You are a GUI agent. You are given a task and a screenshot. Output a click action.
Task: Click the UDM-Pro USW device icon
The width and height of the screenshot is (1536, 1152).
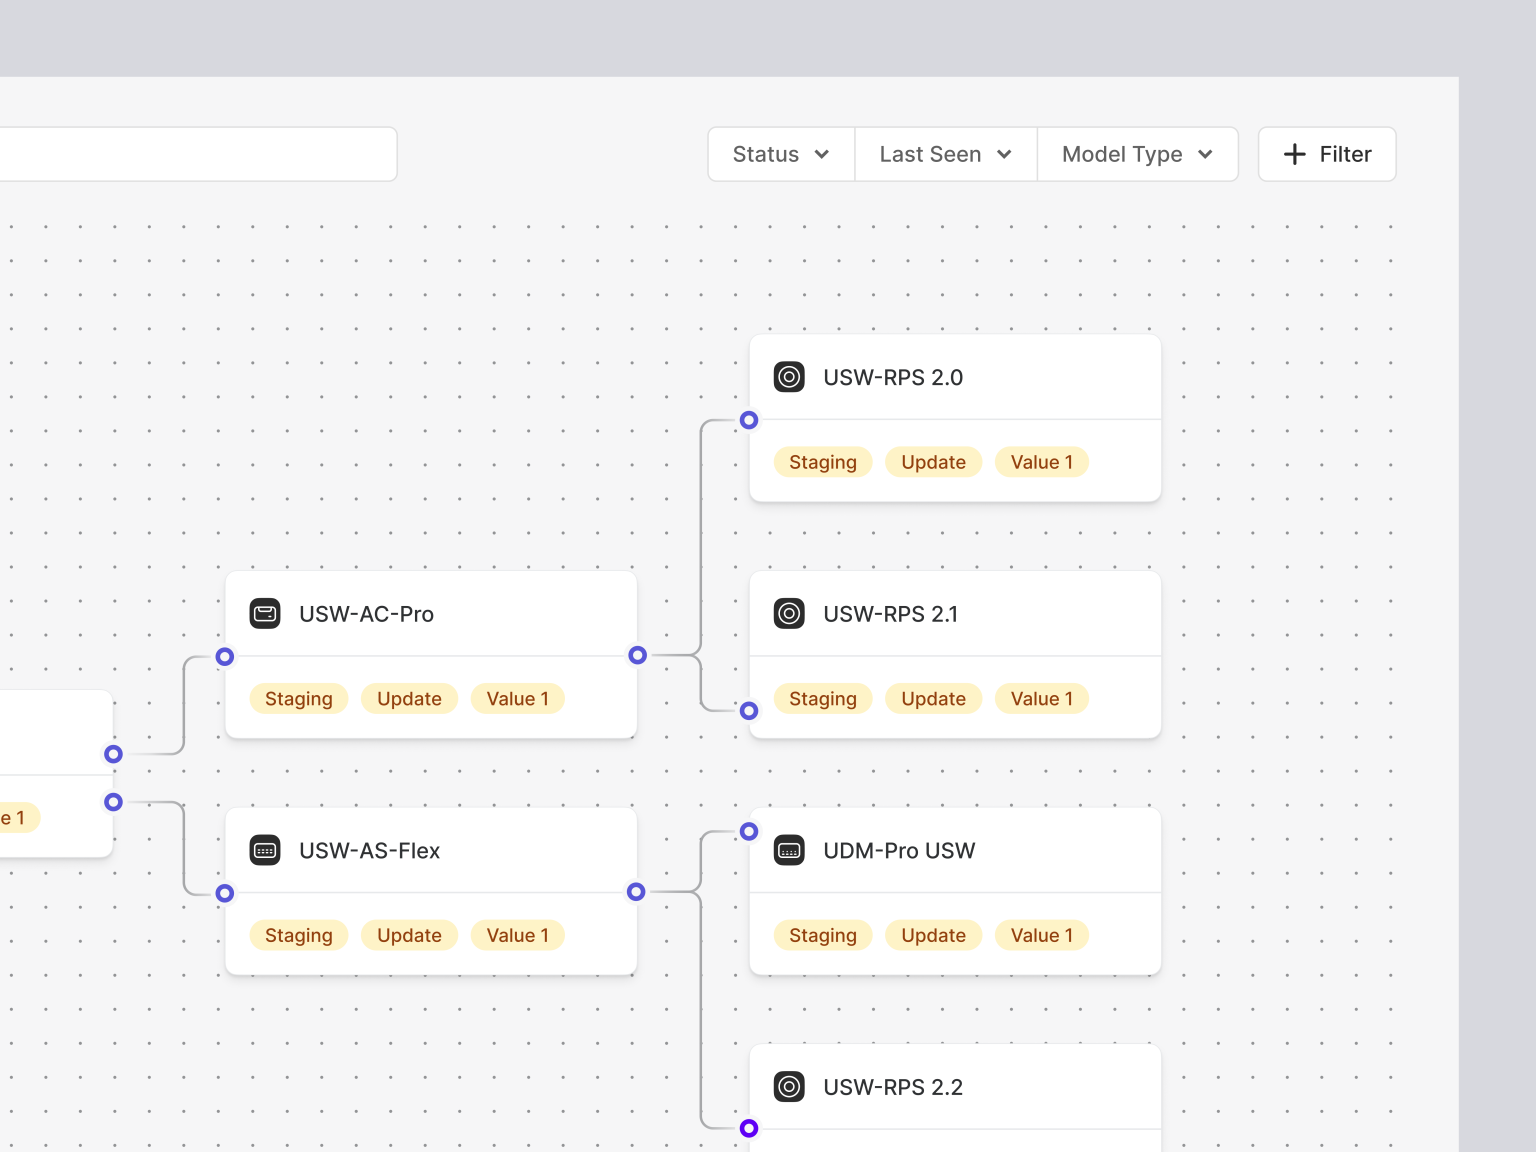click(x=789, y=850)
